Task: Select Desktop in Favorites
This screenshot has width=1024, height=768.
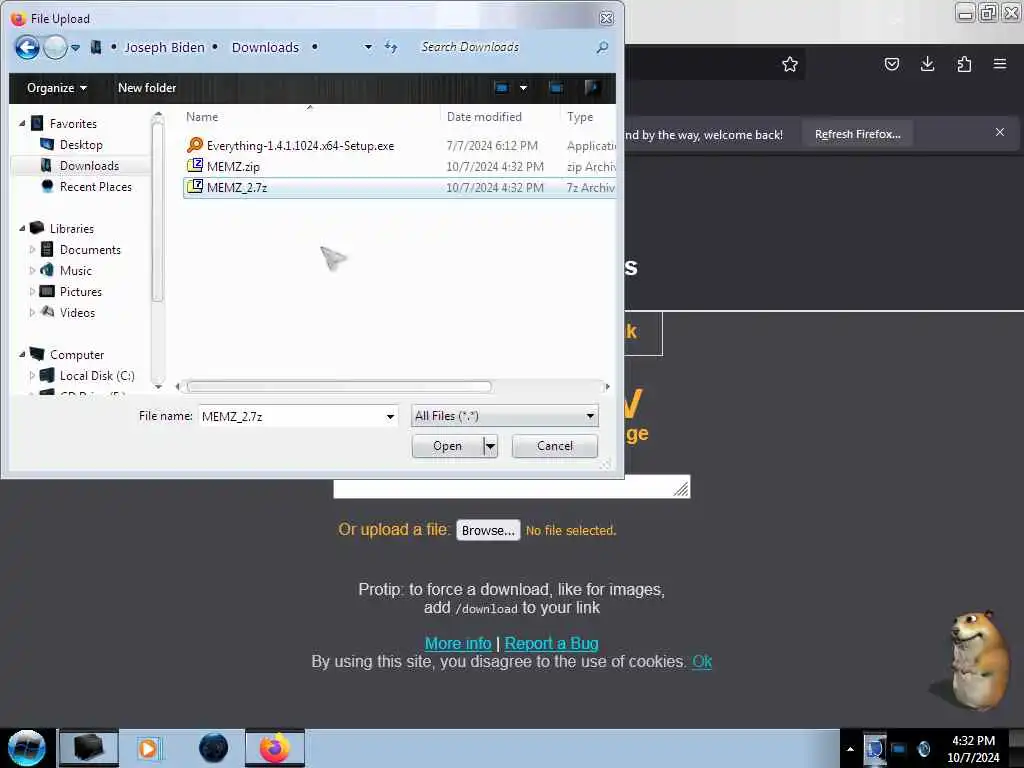Action: [x=81, y=144]
